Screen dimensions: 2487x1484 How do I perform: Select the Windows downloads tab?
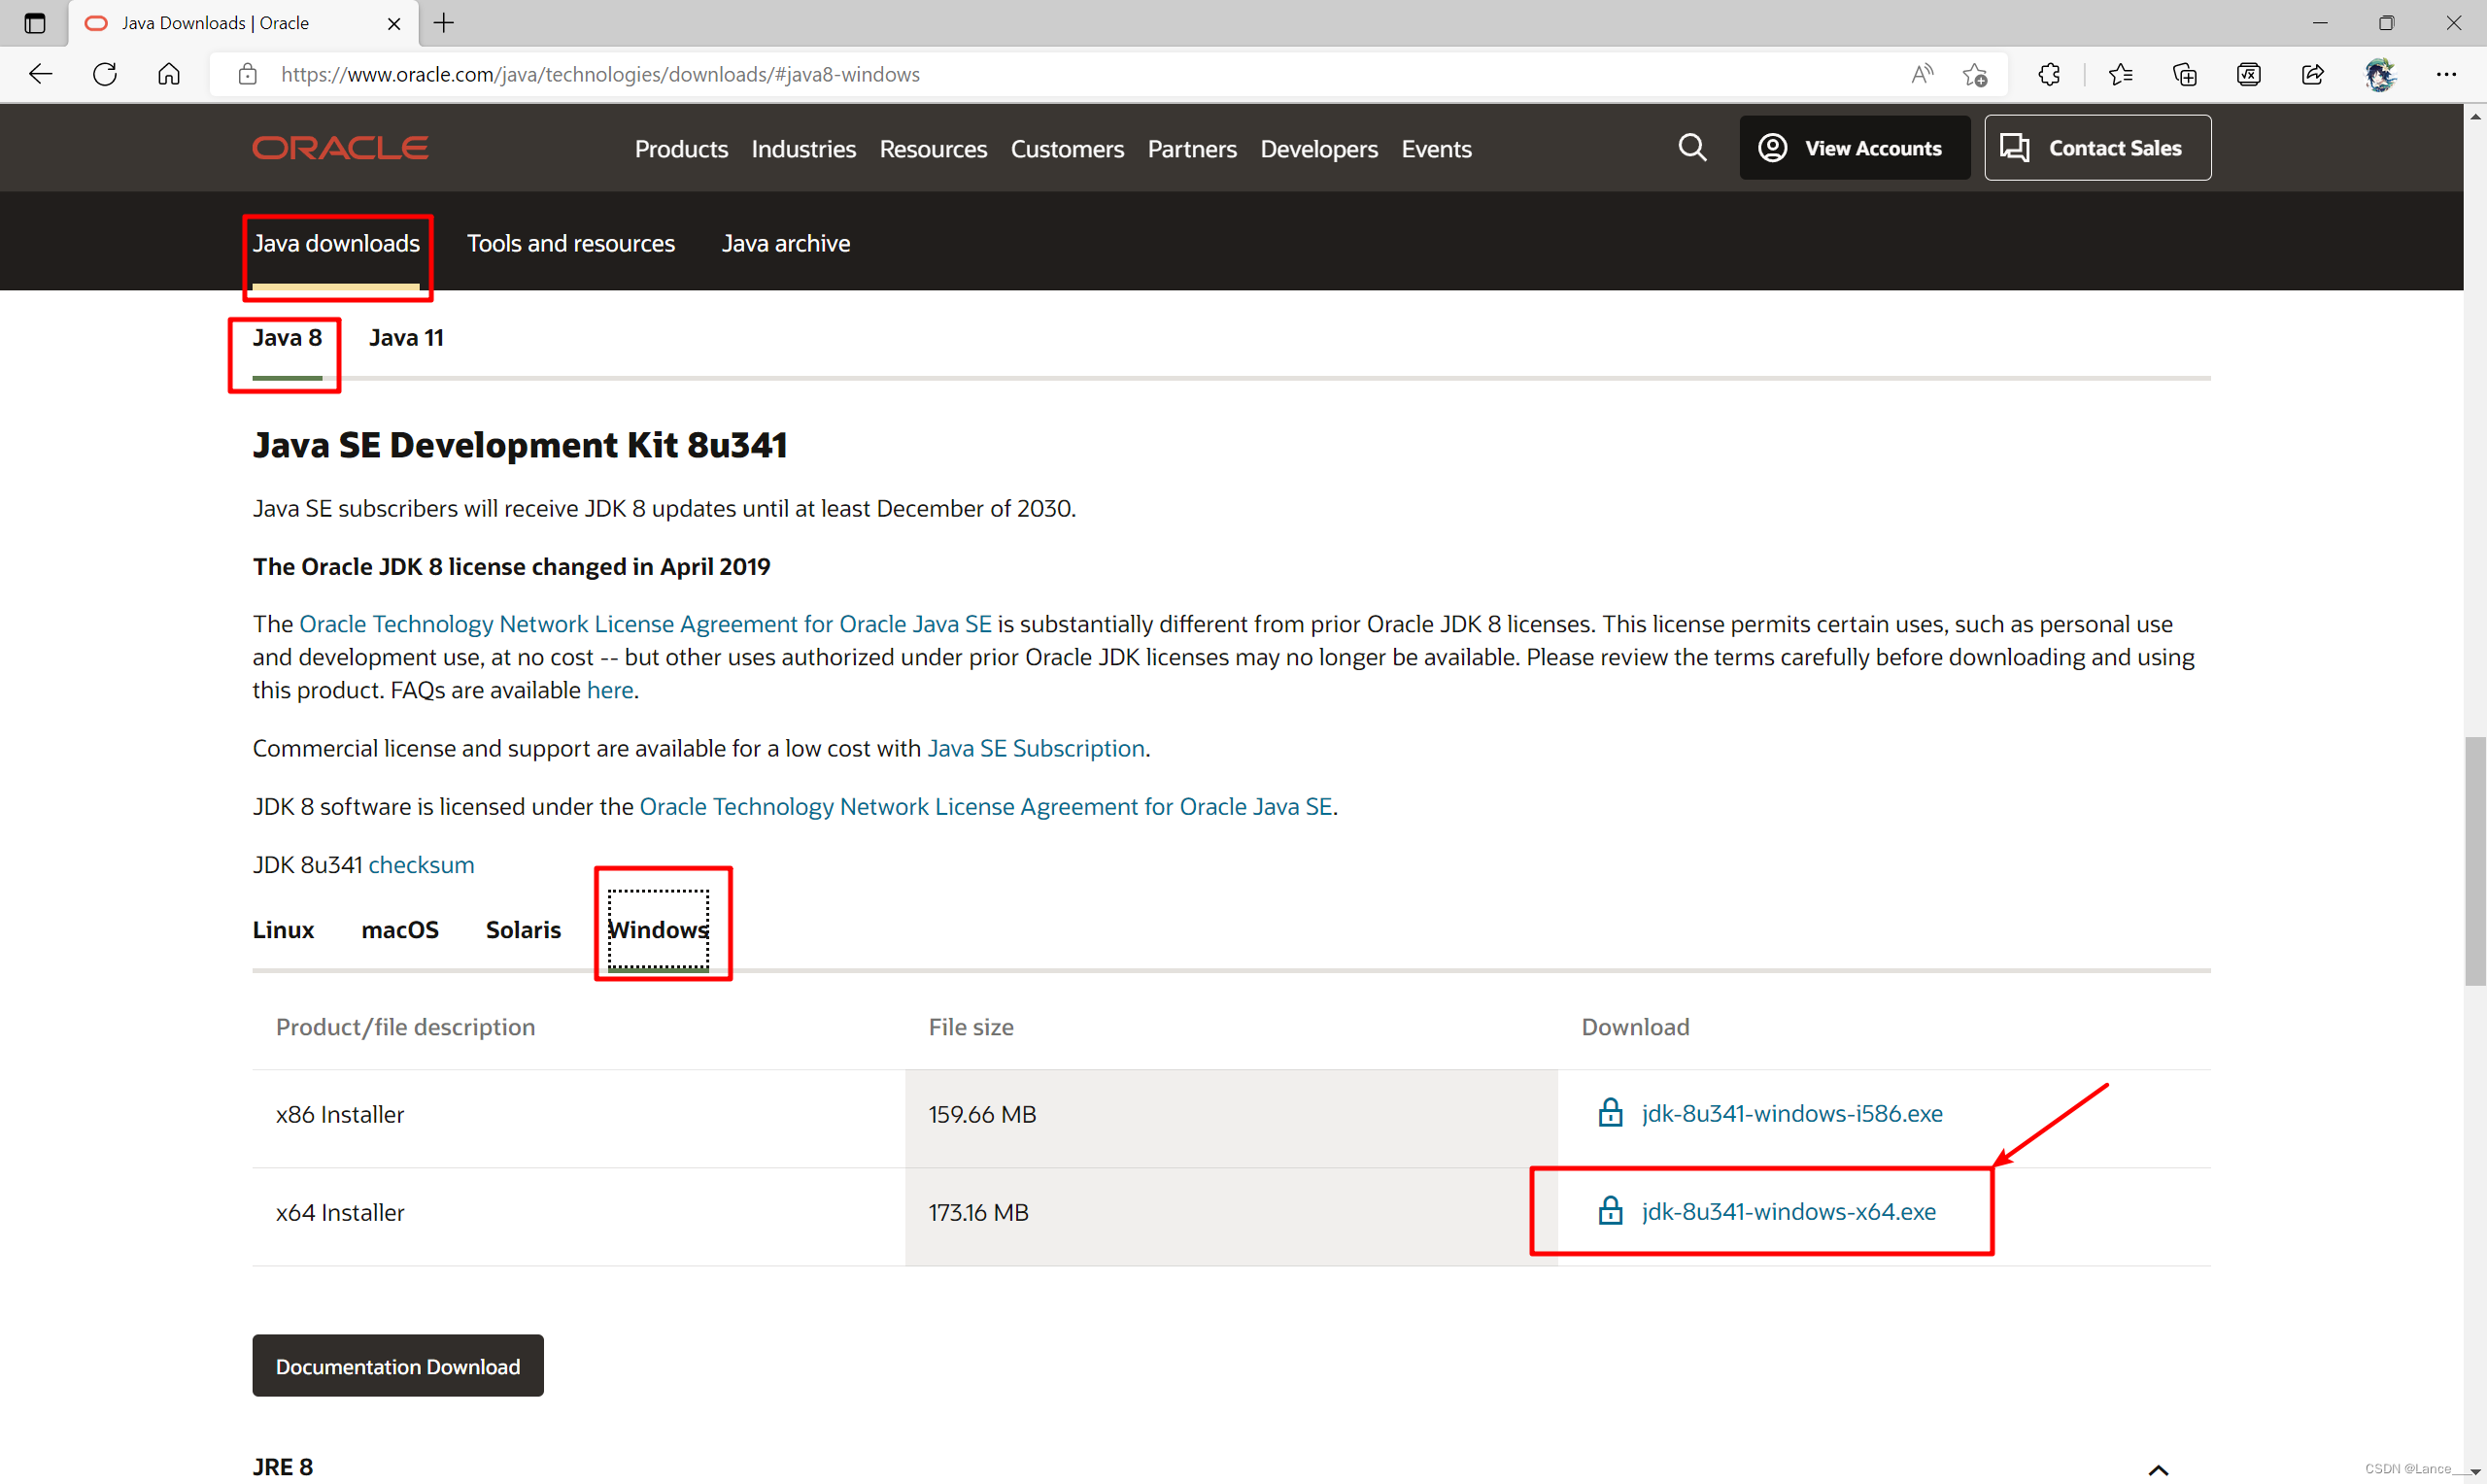659,930
